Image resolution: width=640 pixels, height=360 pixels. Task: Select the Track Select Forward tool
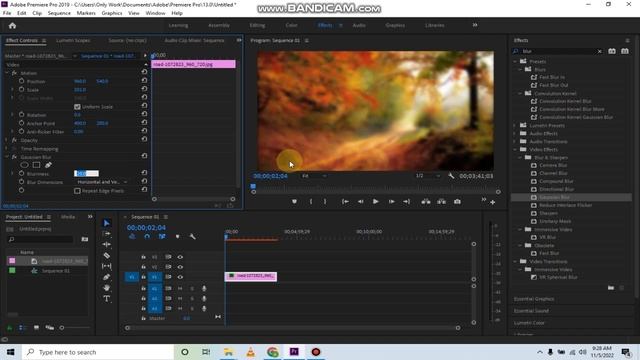(107, 233)
